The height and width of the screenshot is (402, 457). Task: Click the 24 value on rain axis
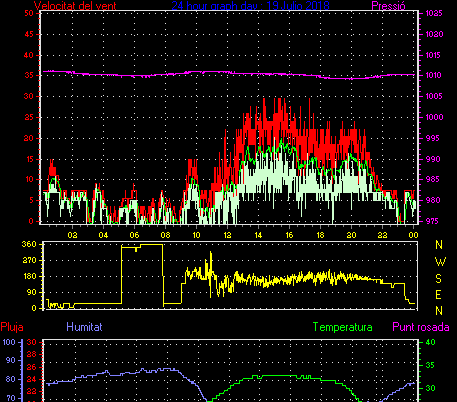[31, 379]
